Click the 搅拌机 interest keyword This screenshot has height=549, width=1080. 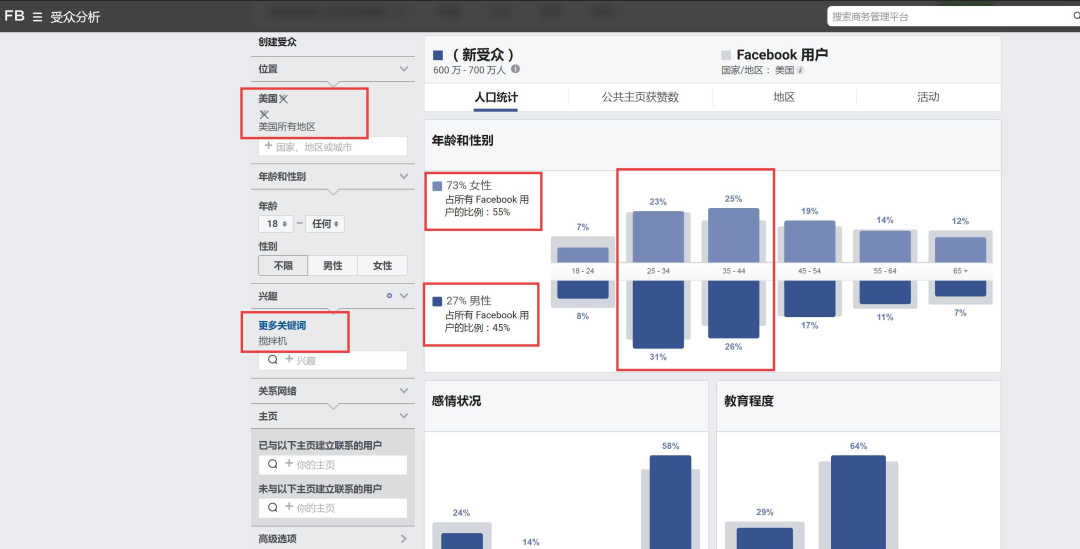[273, 341]
